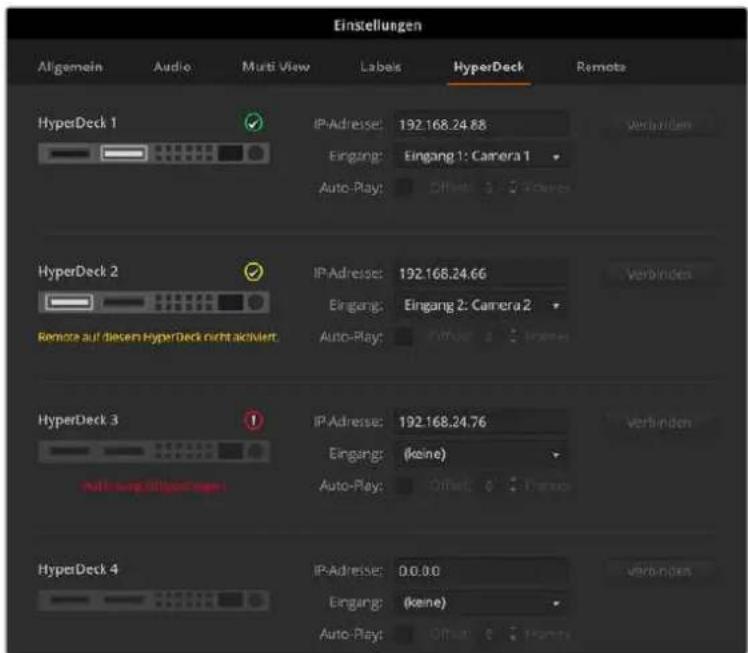Click Verbinden button for HyperDeck 3
Image resolution: width=748 pixels, height=653 pixels.
659,423
